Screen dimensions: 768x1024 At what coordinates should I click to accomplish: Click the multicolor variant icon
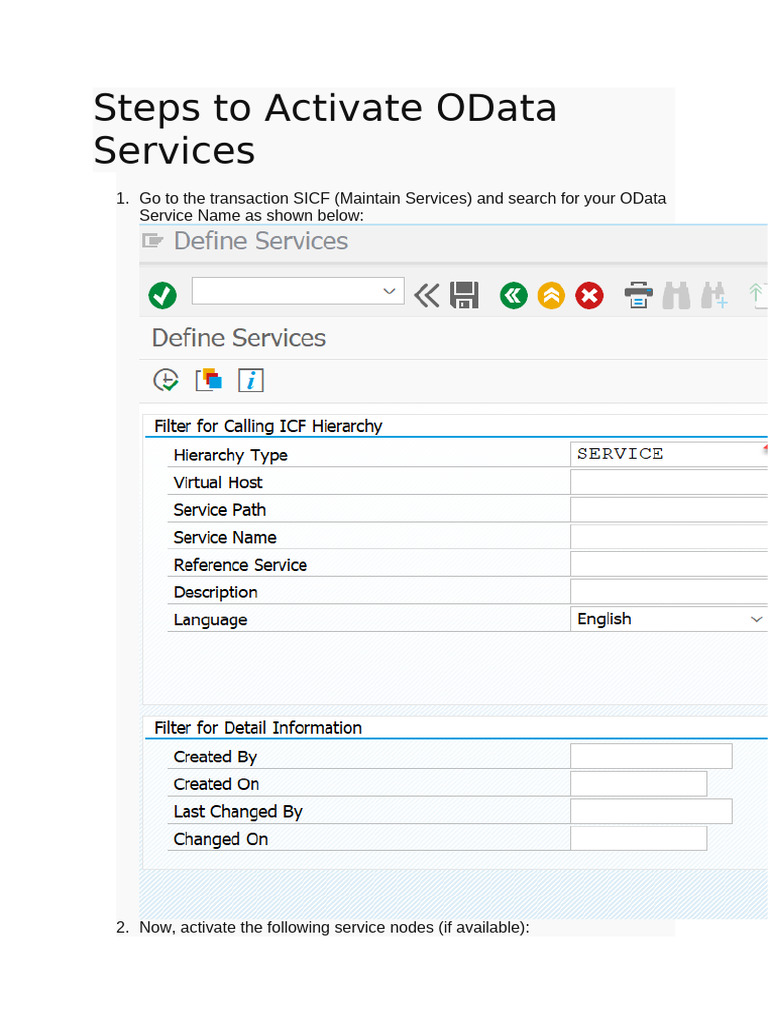coord(209,380)
